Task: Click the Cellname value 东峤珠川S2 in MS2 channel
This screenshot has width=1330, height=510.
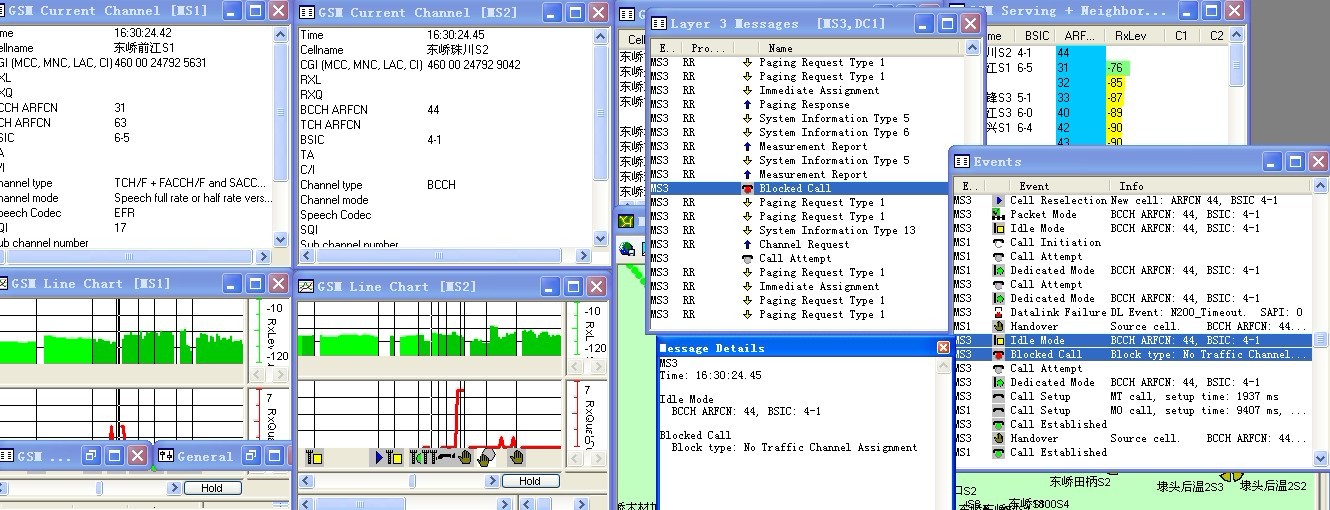Action: click(x=458, y=49)
